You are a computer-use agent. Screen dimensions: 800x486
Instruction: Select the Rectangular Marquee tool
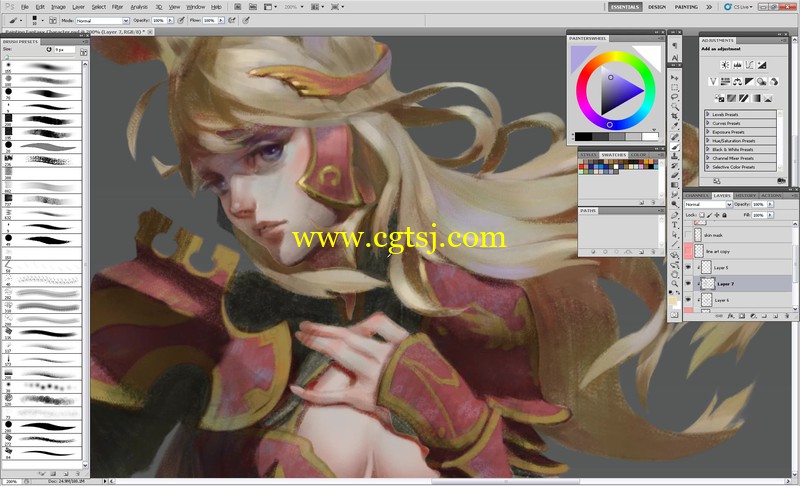click(674, 87)
